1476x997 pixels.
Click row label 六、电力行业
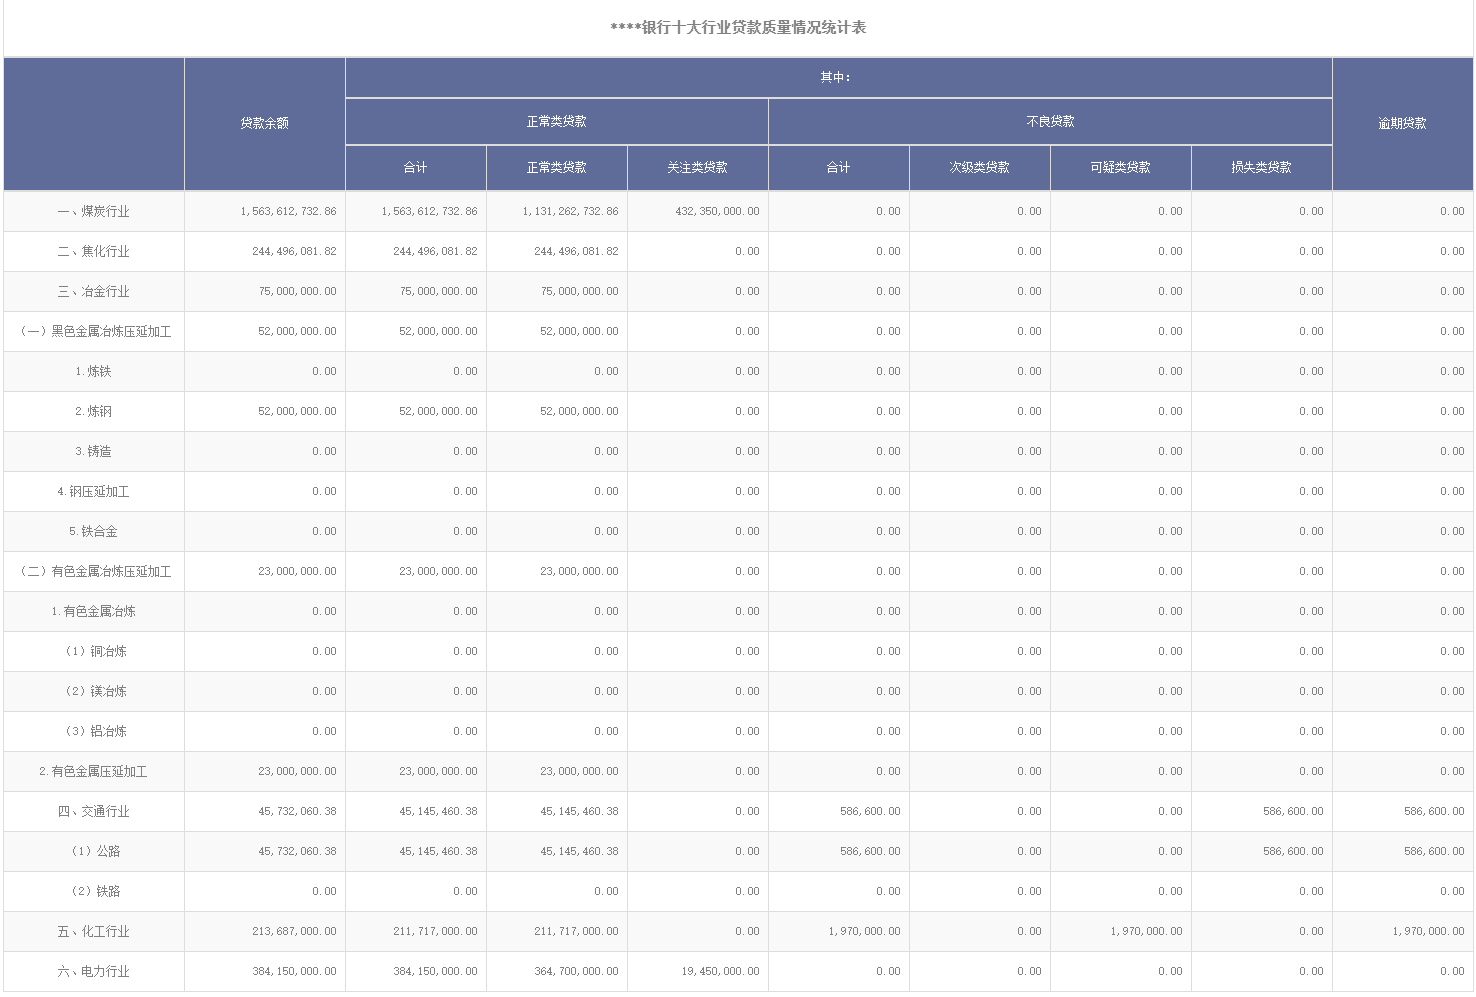click(94, 971)
